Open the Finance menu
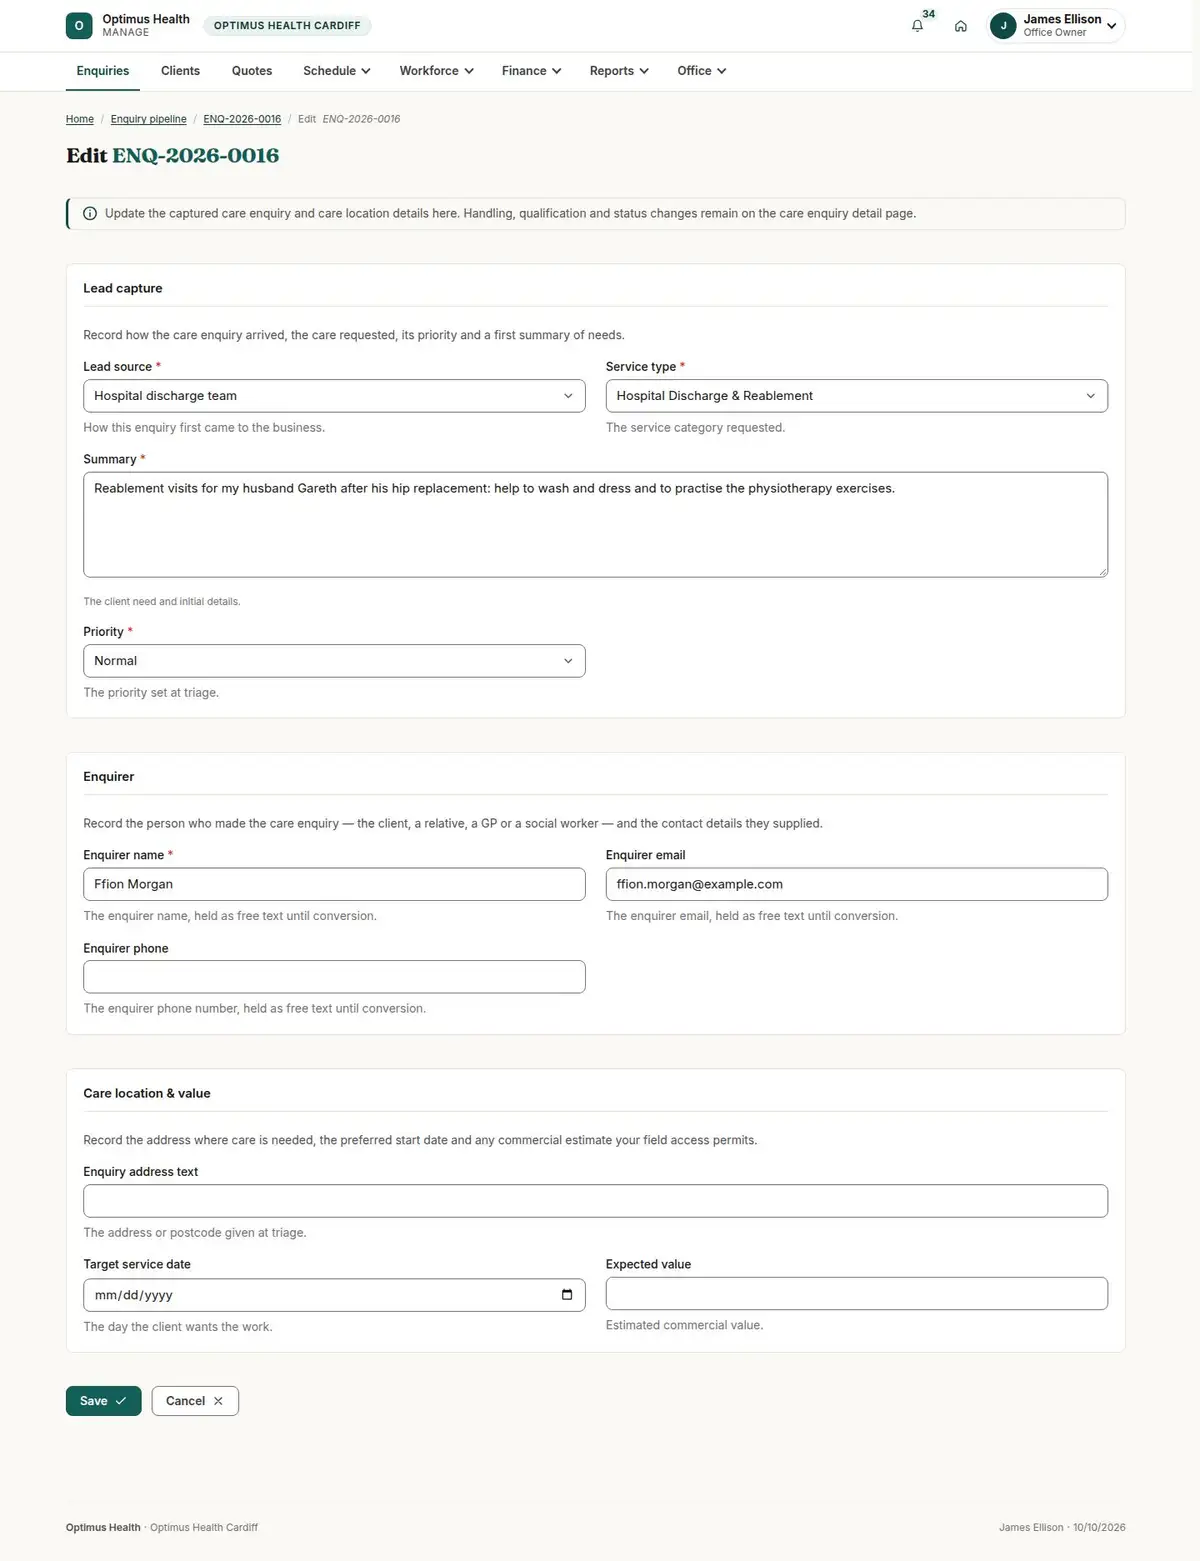Viewport: 1200px width, 1561px height. (x=531, y=71)
